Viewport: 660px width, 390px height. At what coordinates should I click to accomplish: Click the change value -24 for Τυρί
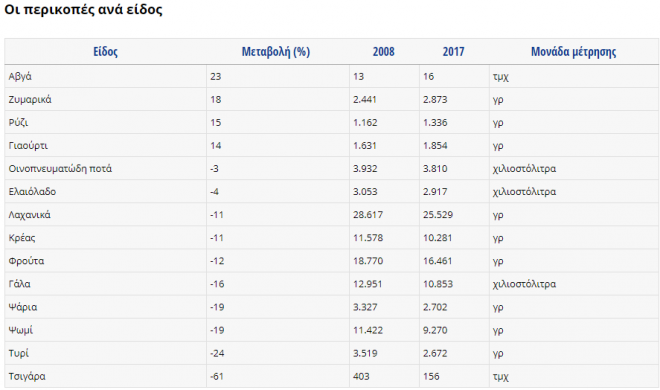217,353
